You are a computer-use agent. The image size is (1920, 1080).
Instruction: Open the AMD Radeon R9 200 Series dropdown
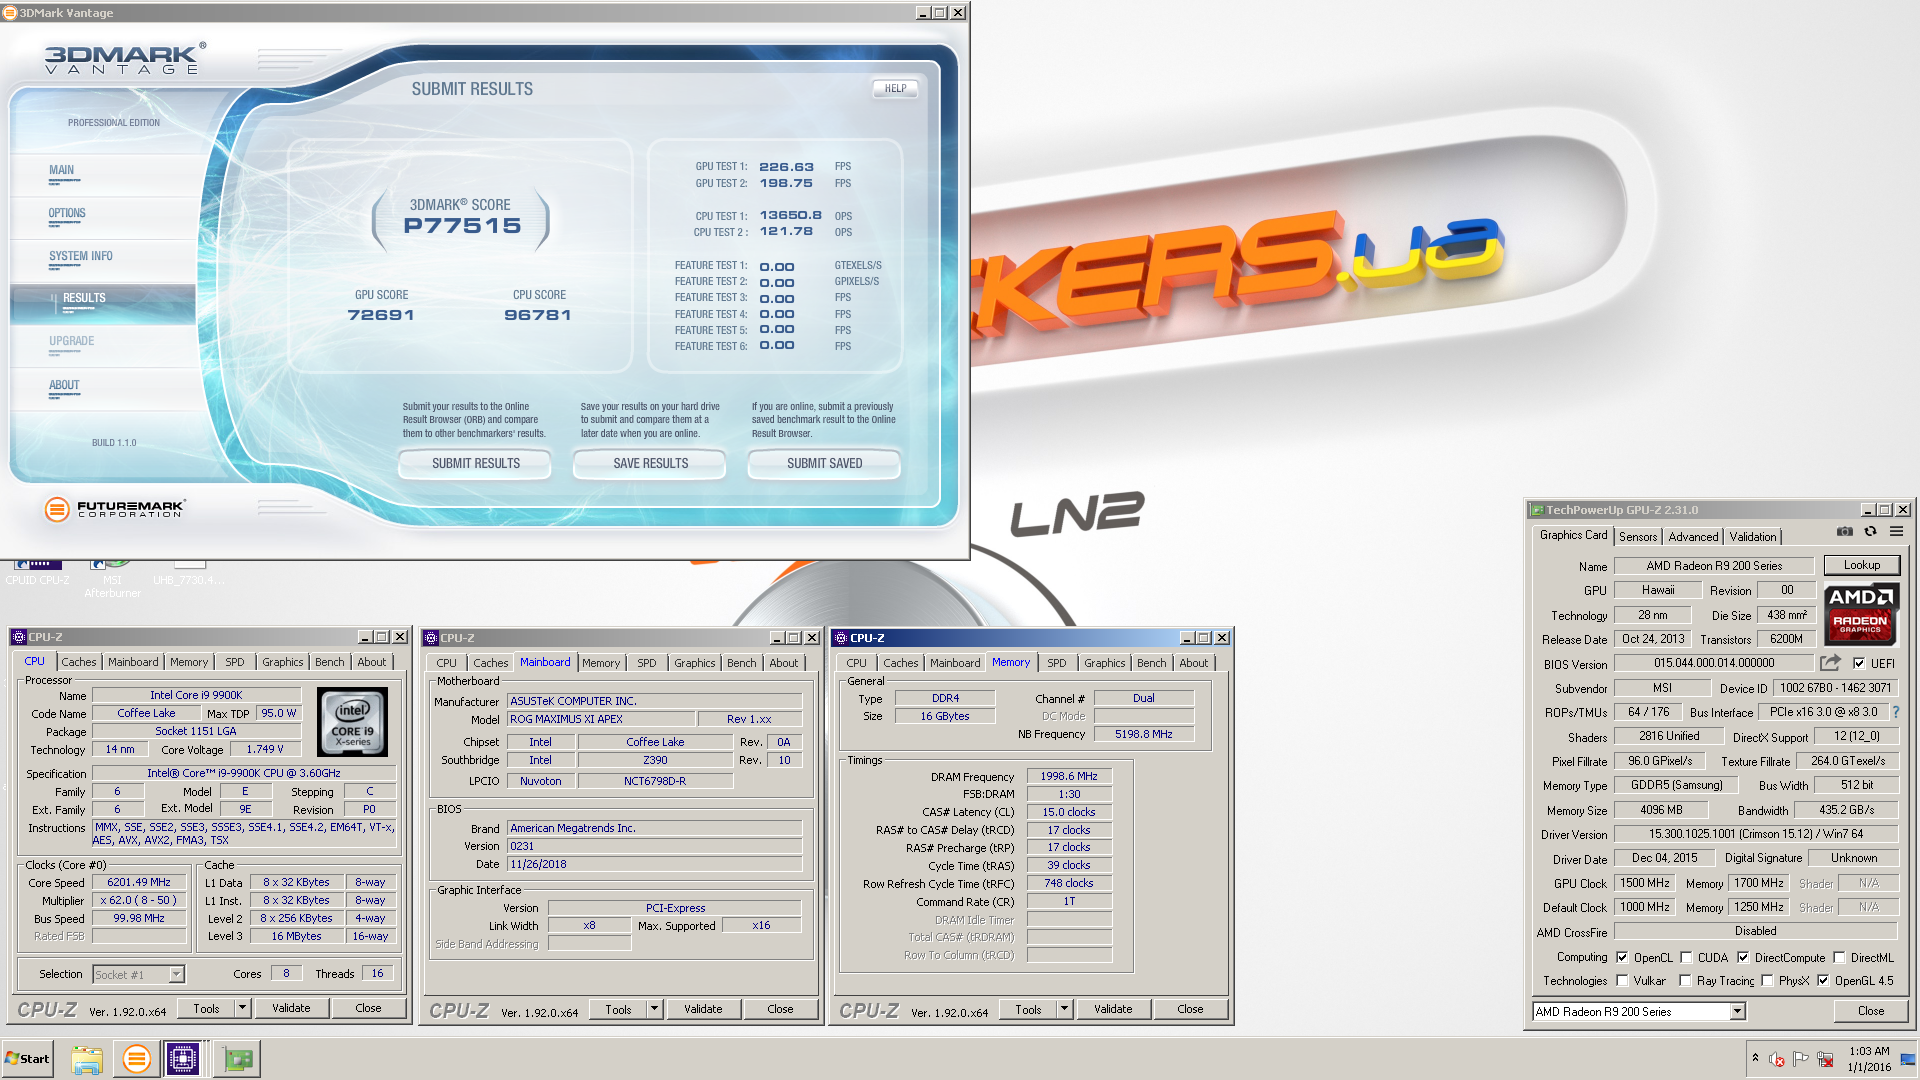point(1737,1012)
